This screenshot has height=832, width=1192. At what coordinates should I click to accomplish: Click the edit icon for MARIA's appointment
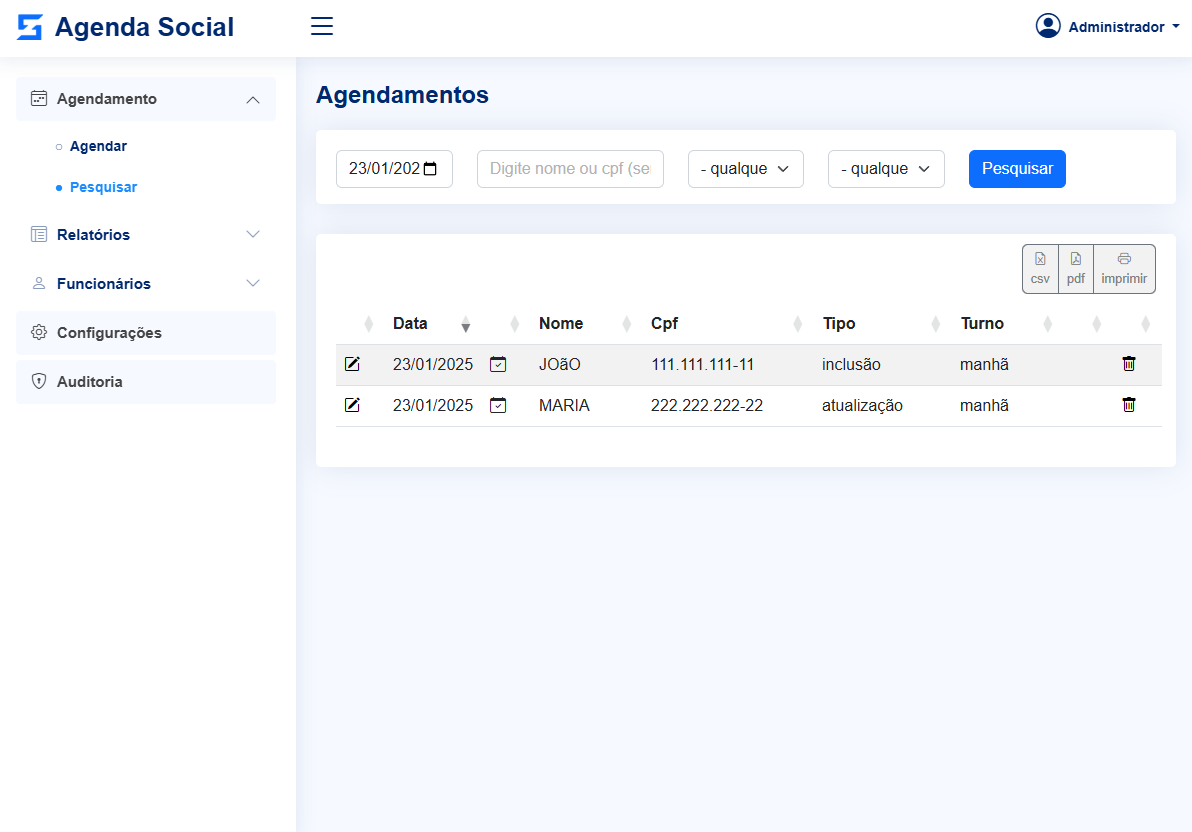352,405
